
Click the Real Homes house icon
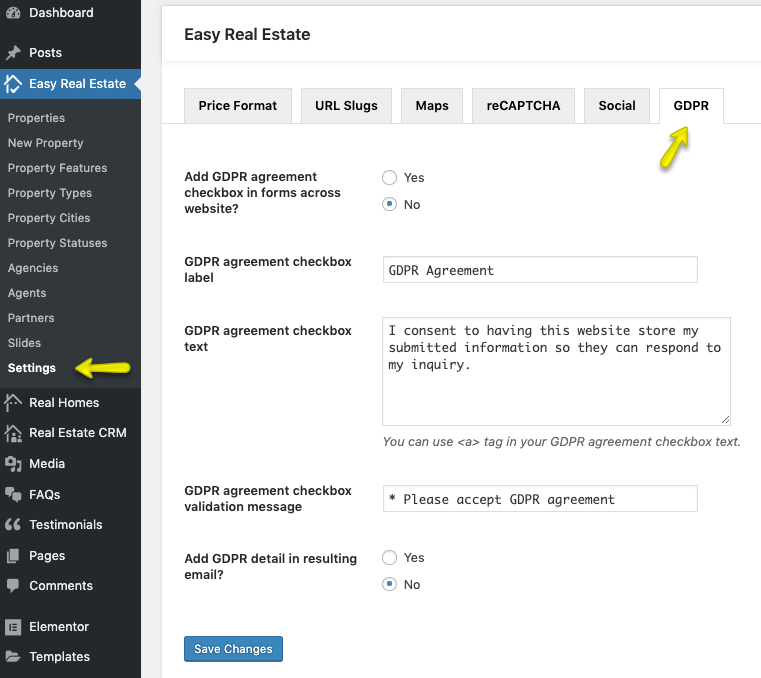point(13,403)
